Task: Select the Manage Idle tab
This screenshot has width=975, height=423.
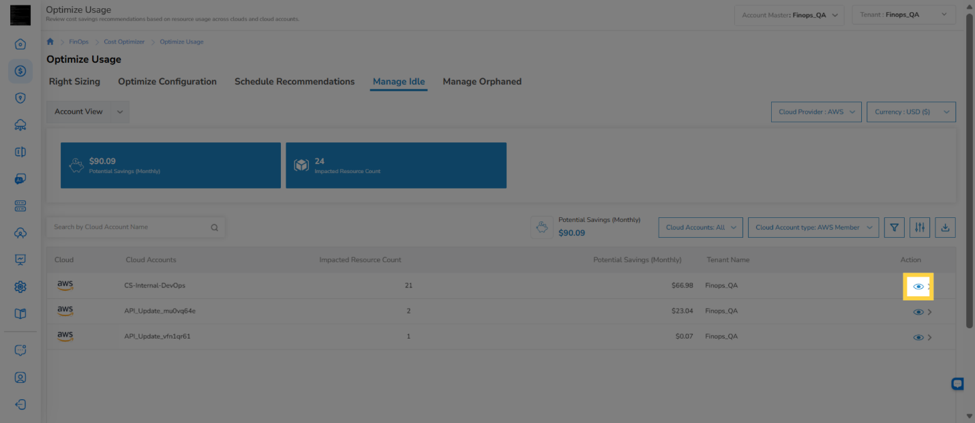Action: pos(399,81)
